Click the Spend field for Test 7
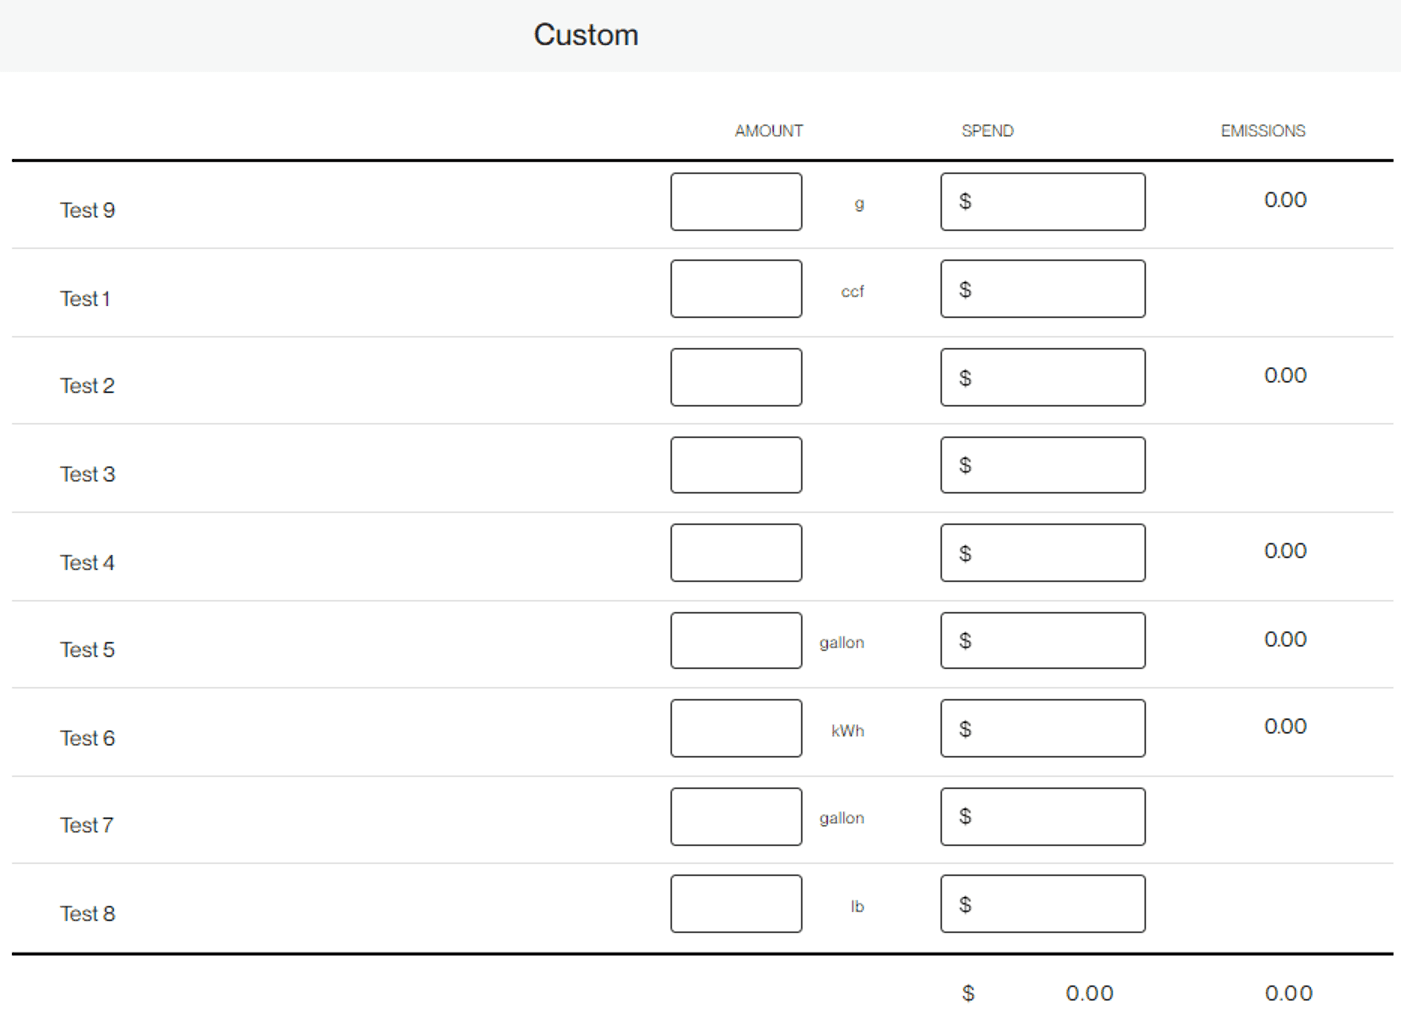This screenshot has height=1032, width=1401. pos(1043,817)
